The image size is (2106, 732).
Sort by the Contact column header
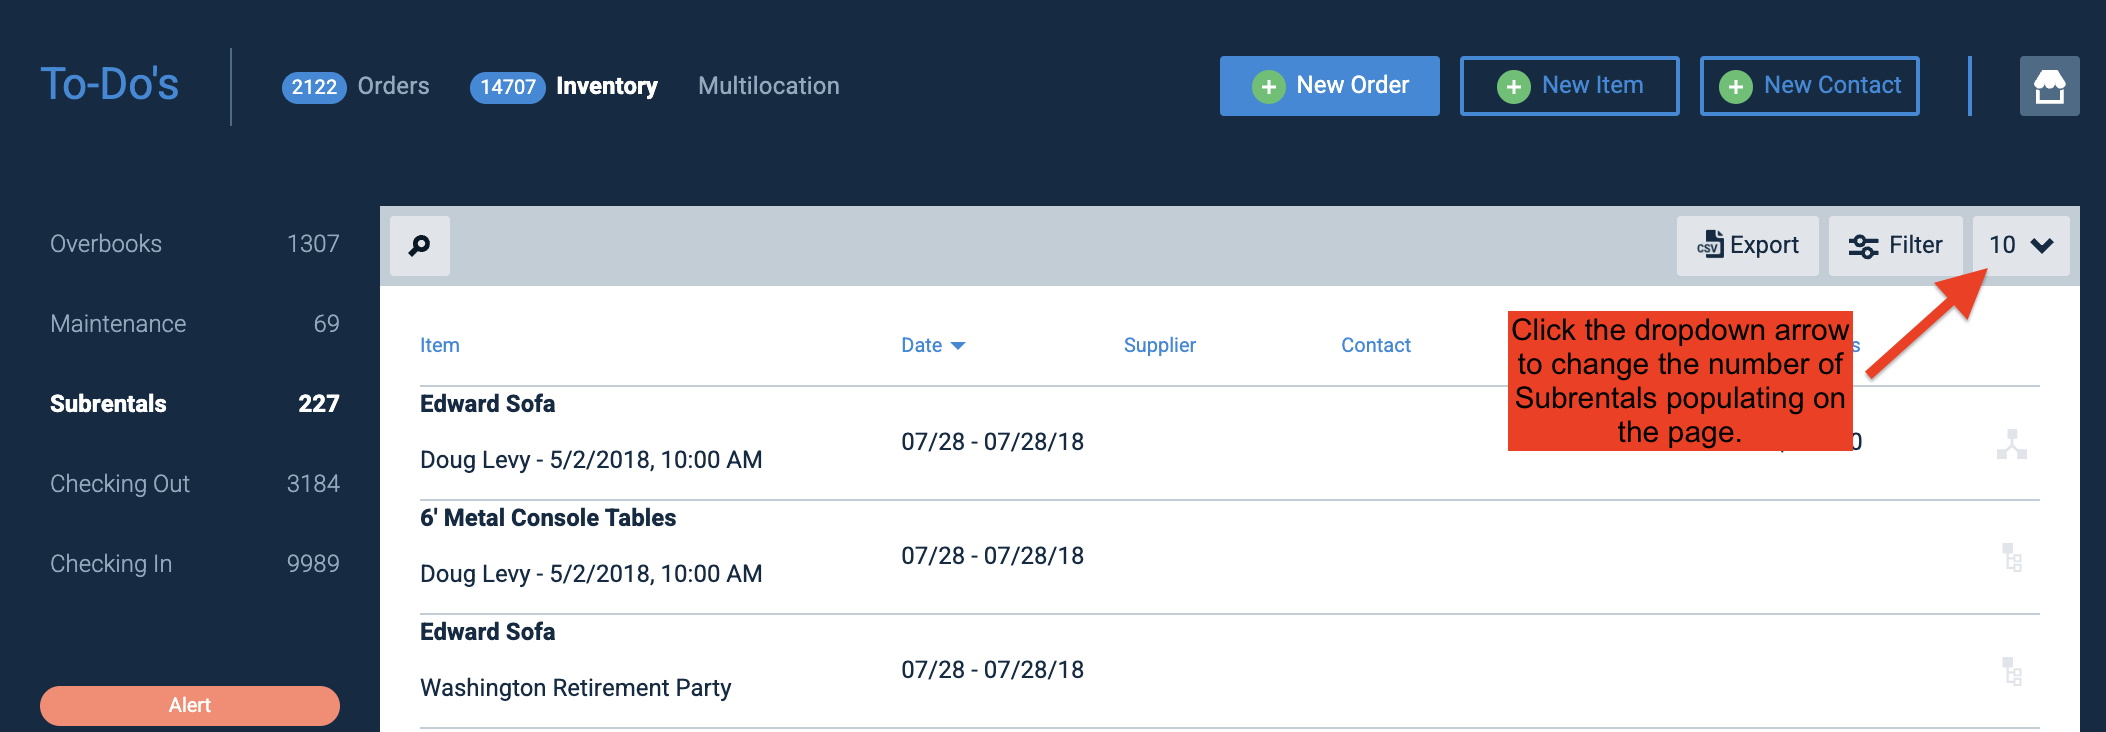[1375, 345]
